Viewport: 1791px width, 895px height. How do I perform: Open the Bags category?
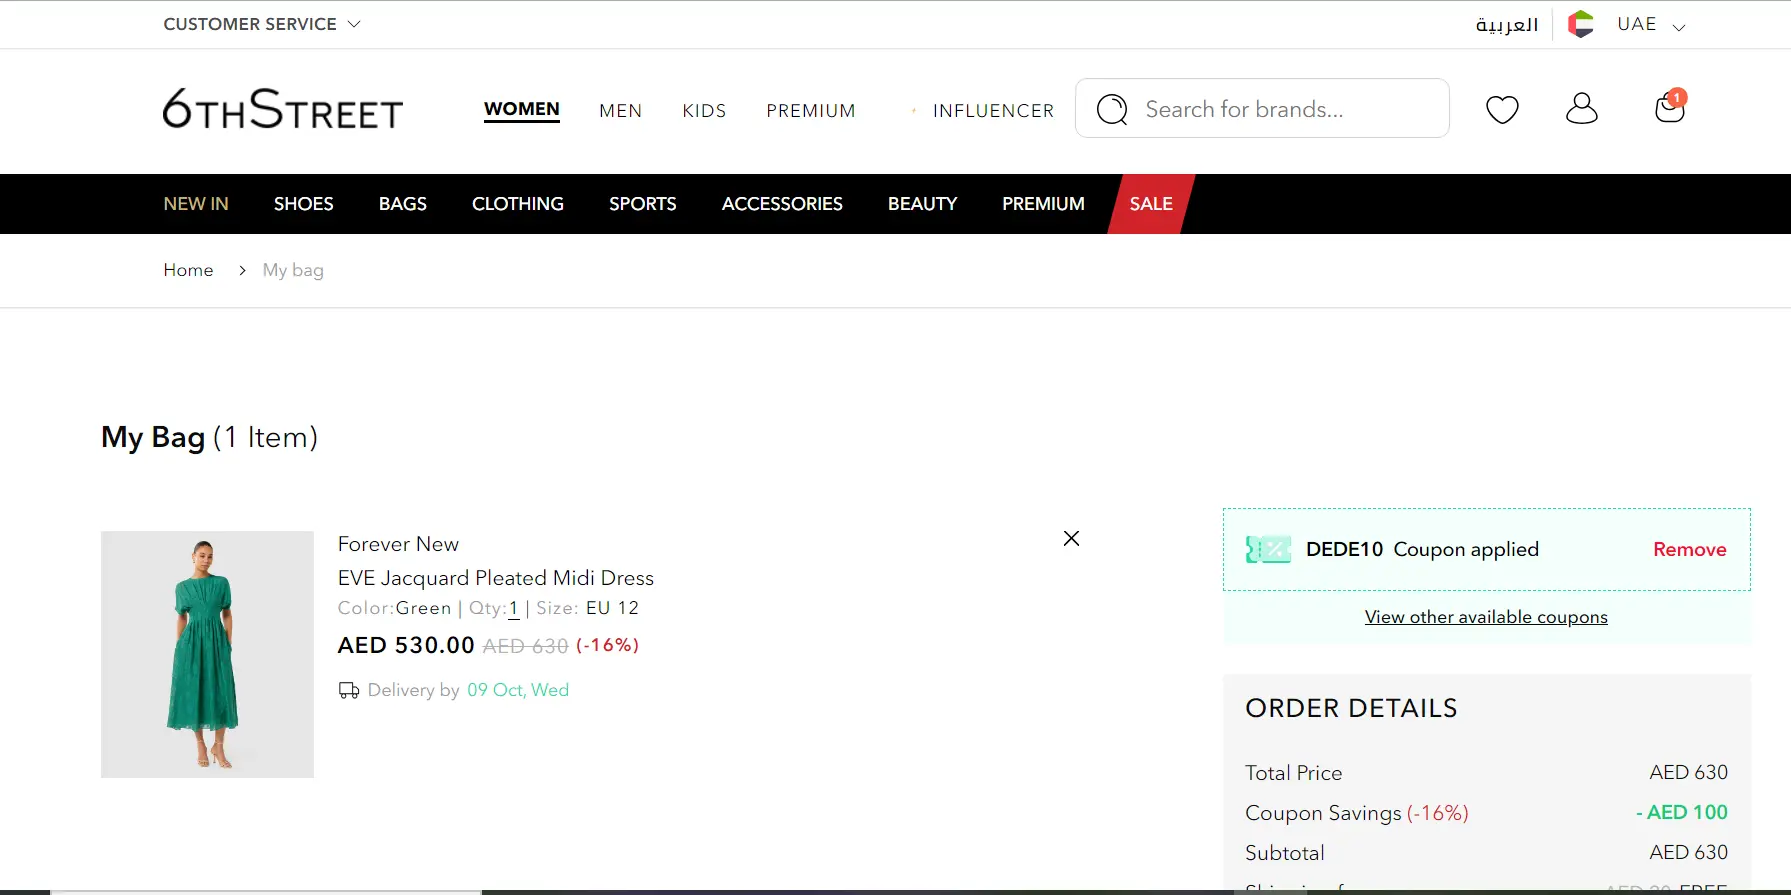(403, 204)
